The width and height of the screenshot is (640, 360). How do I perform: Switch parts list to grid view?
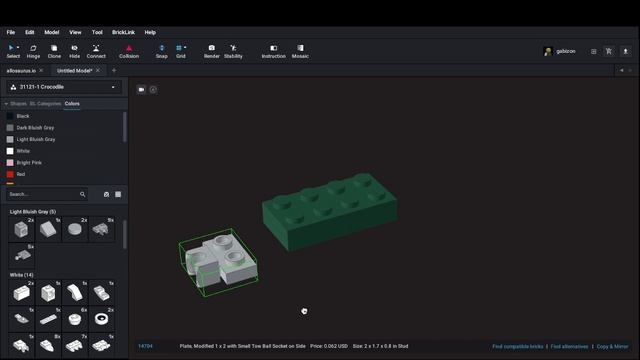click(x=118, y=194)
